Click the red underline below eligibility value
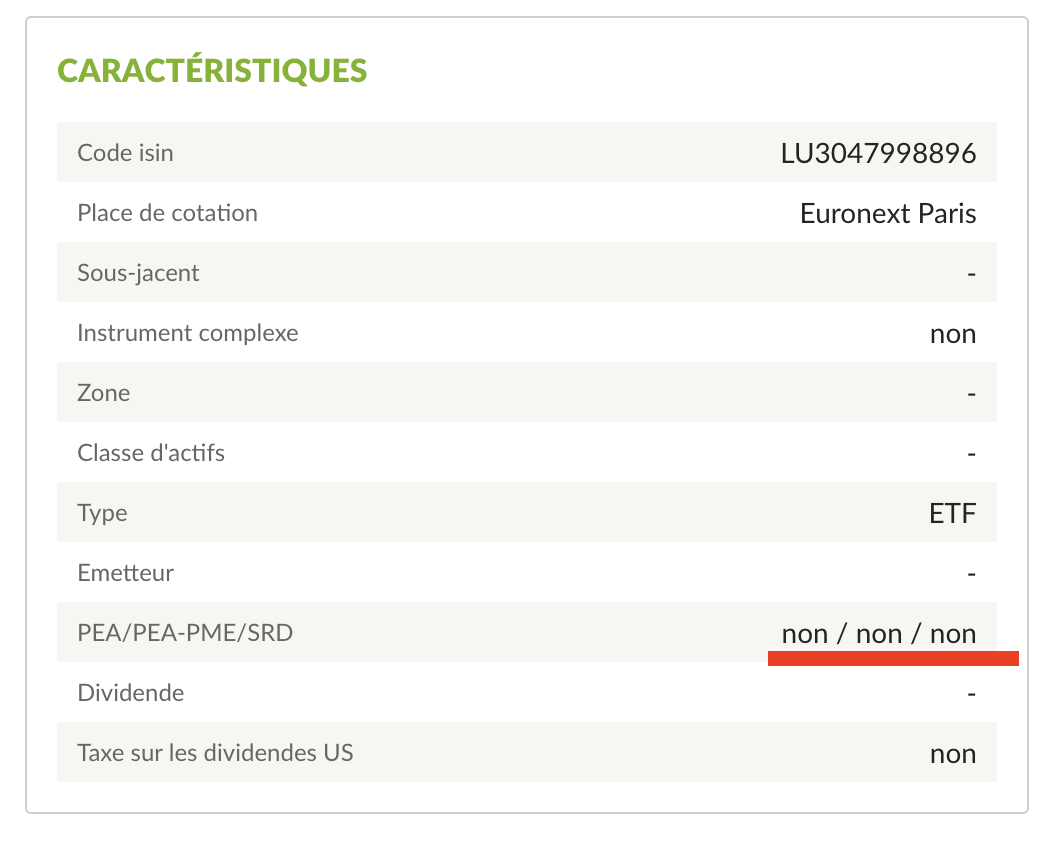This screenshot has width=1050, height=842. click(892, 658)
